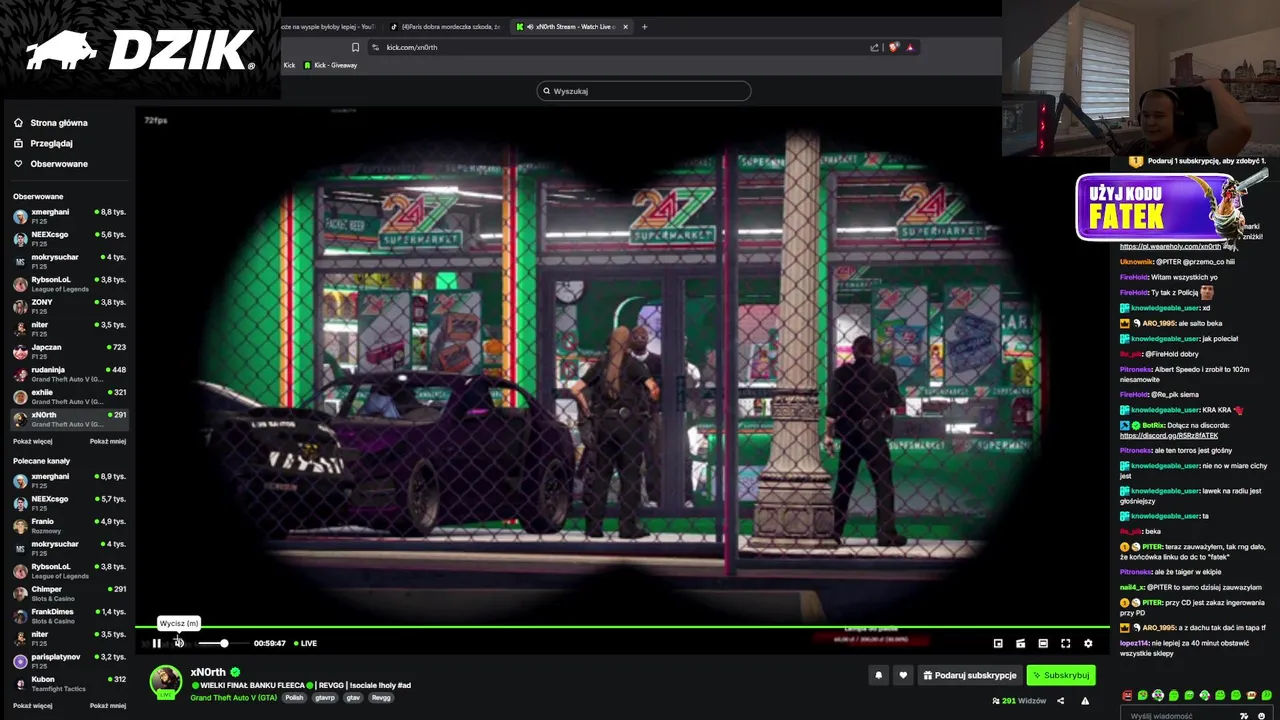Switch to the YouTube browser tab
The image size is (1280, 720).
coord(328,27)
